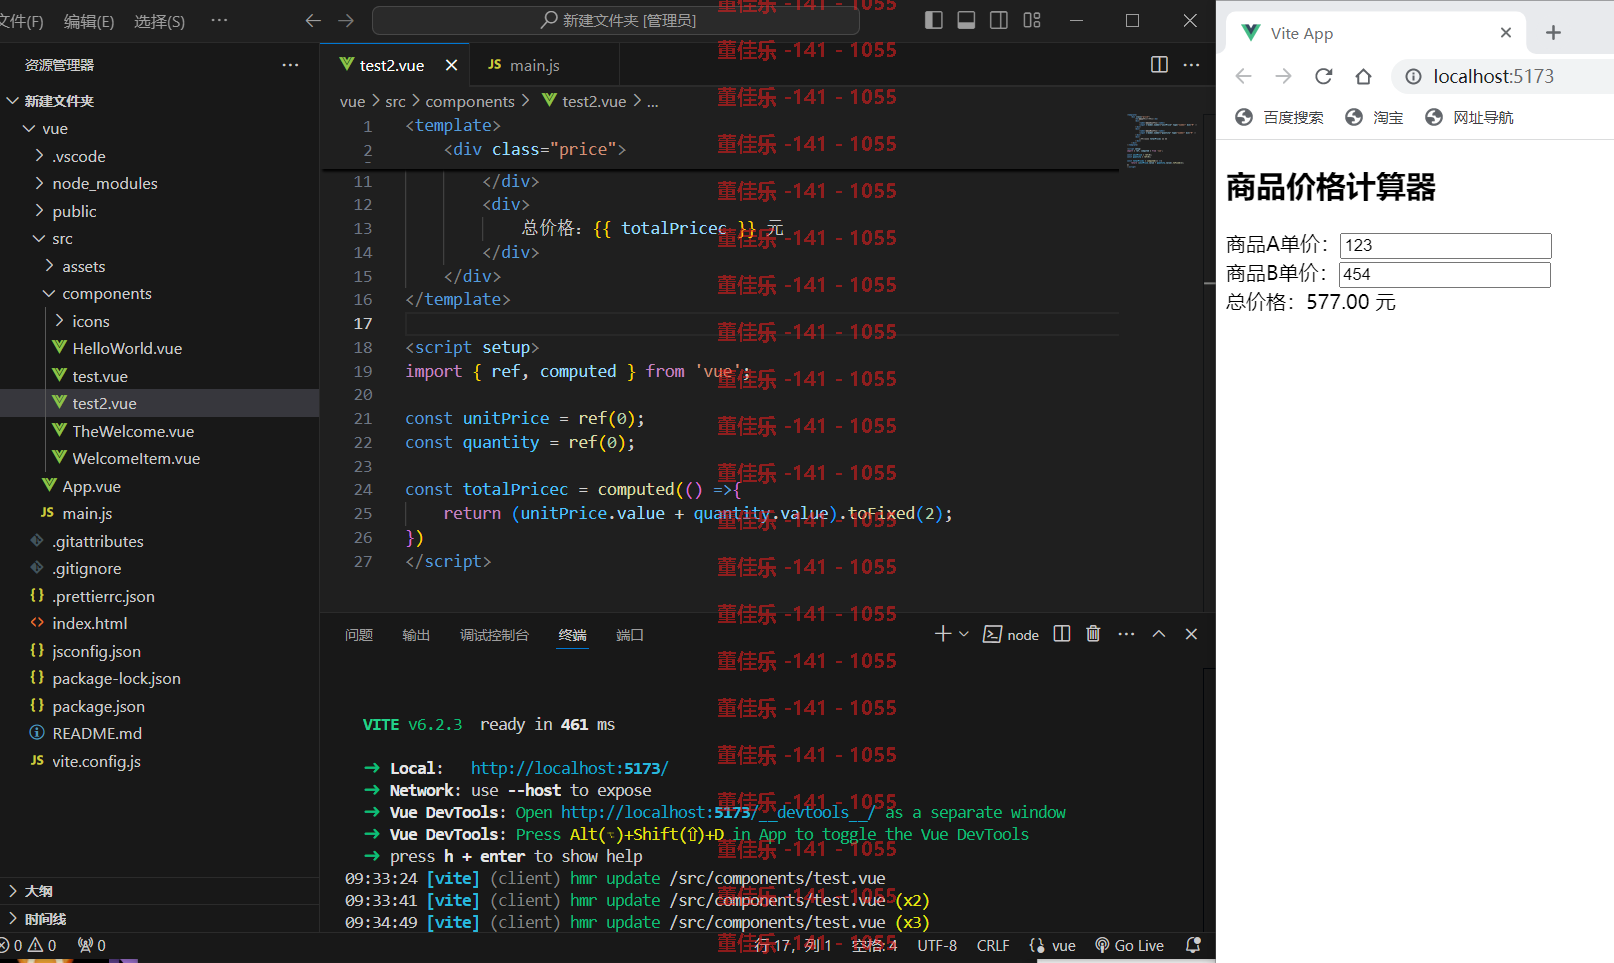The height and width of the screenshot is (963, 1614).
Task: Close the test2.vue editor tab
Action: tap(451, 65)
